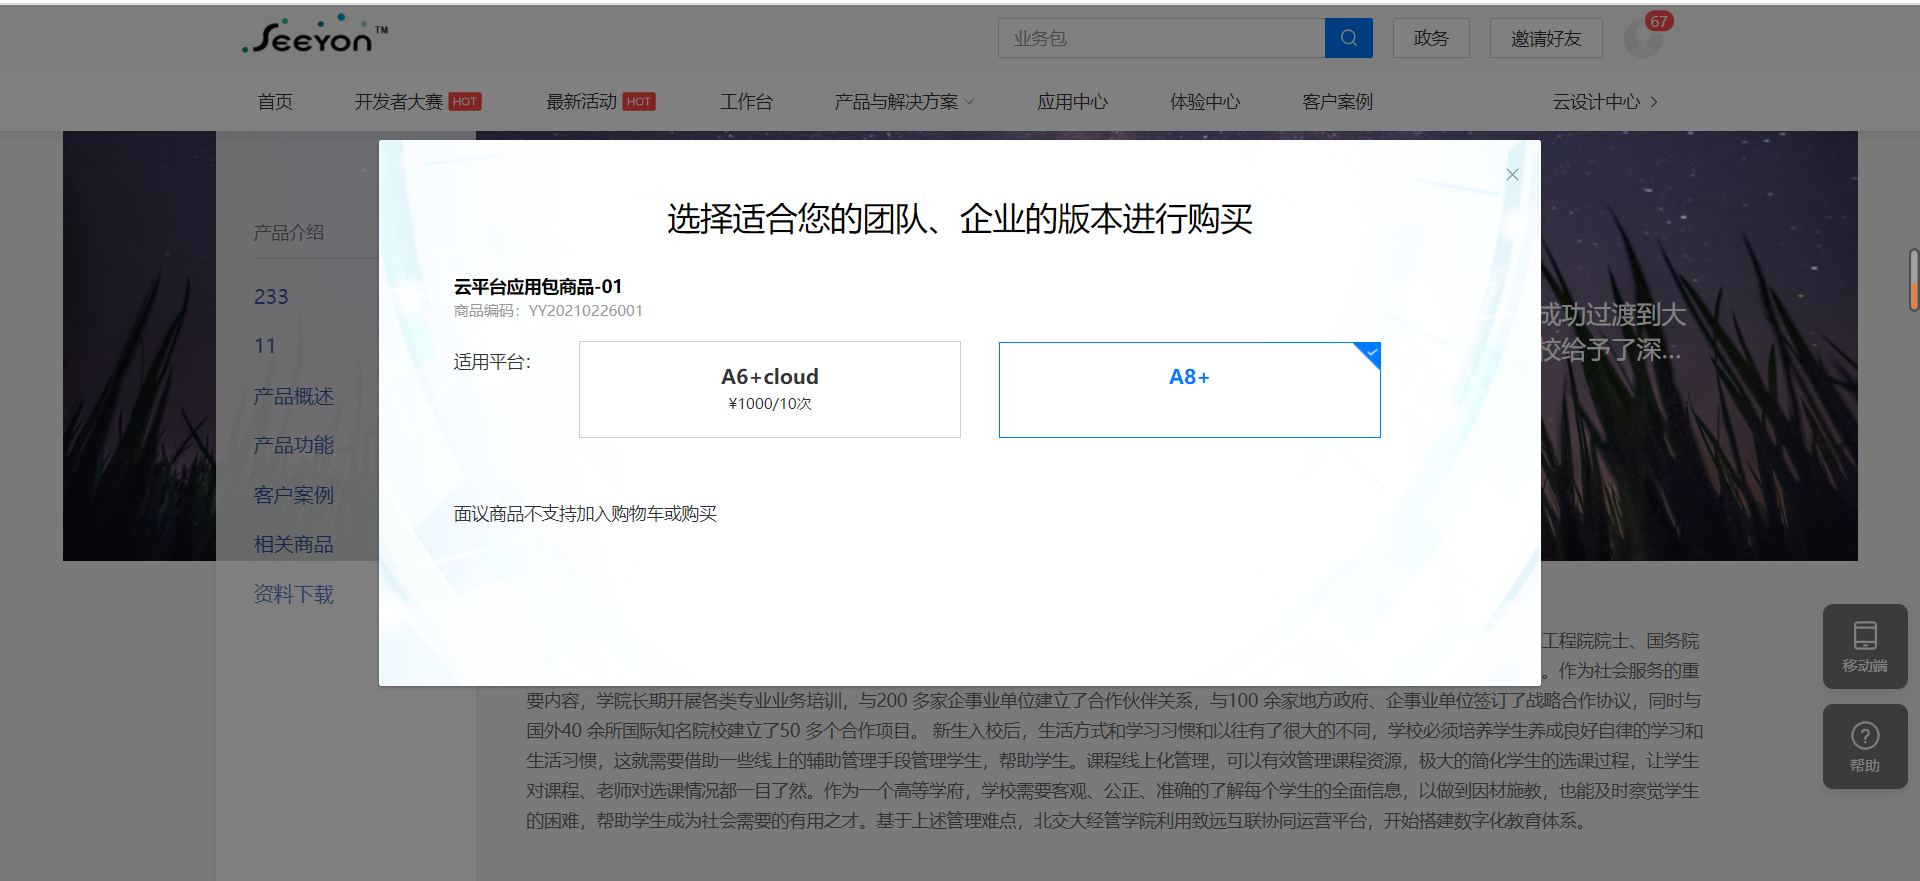Click the 政务 button

coord(1431,38)
